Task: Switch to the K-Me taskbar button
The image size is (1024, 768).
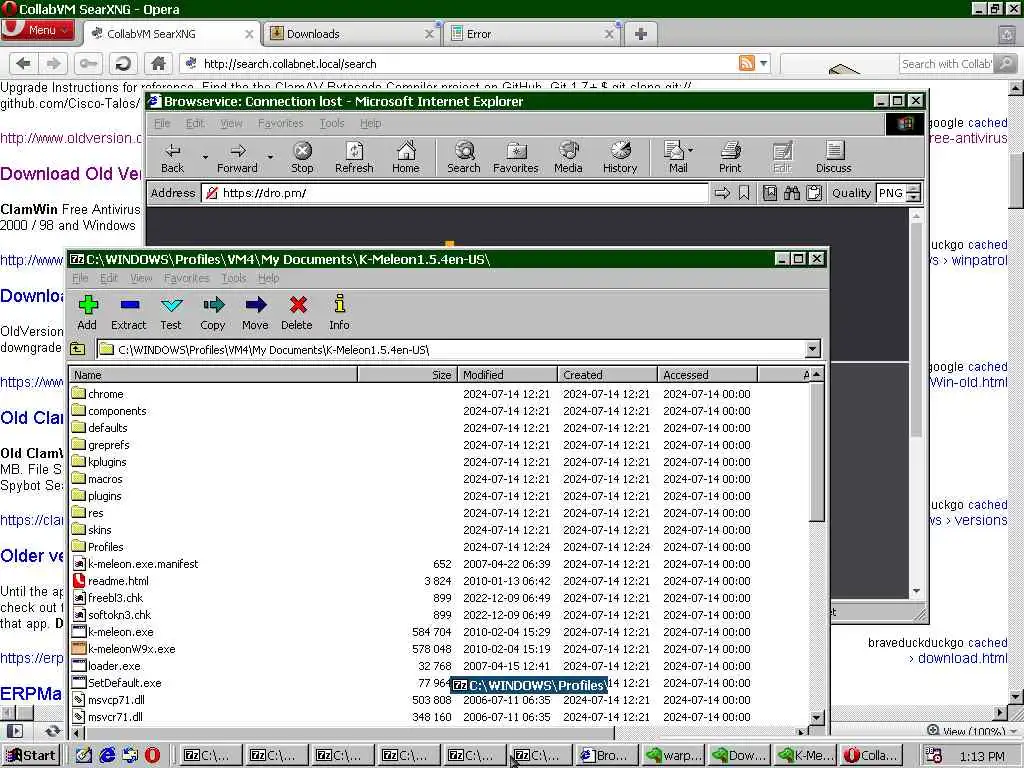Action: point(805,756)
